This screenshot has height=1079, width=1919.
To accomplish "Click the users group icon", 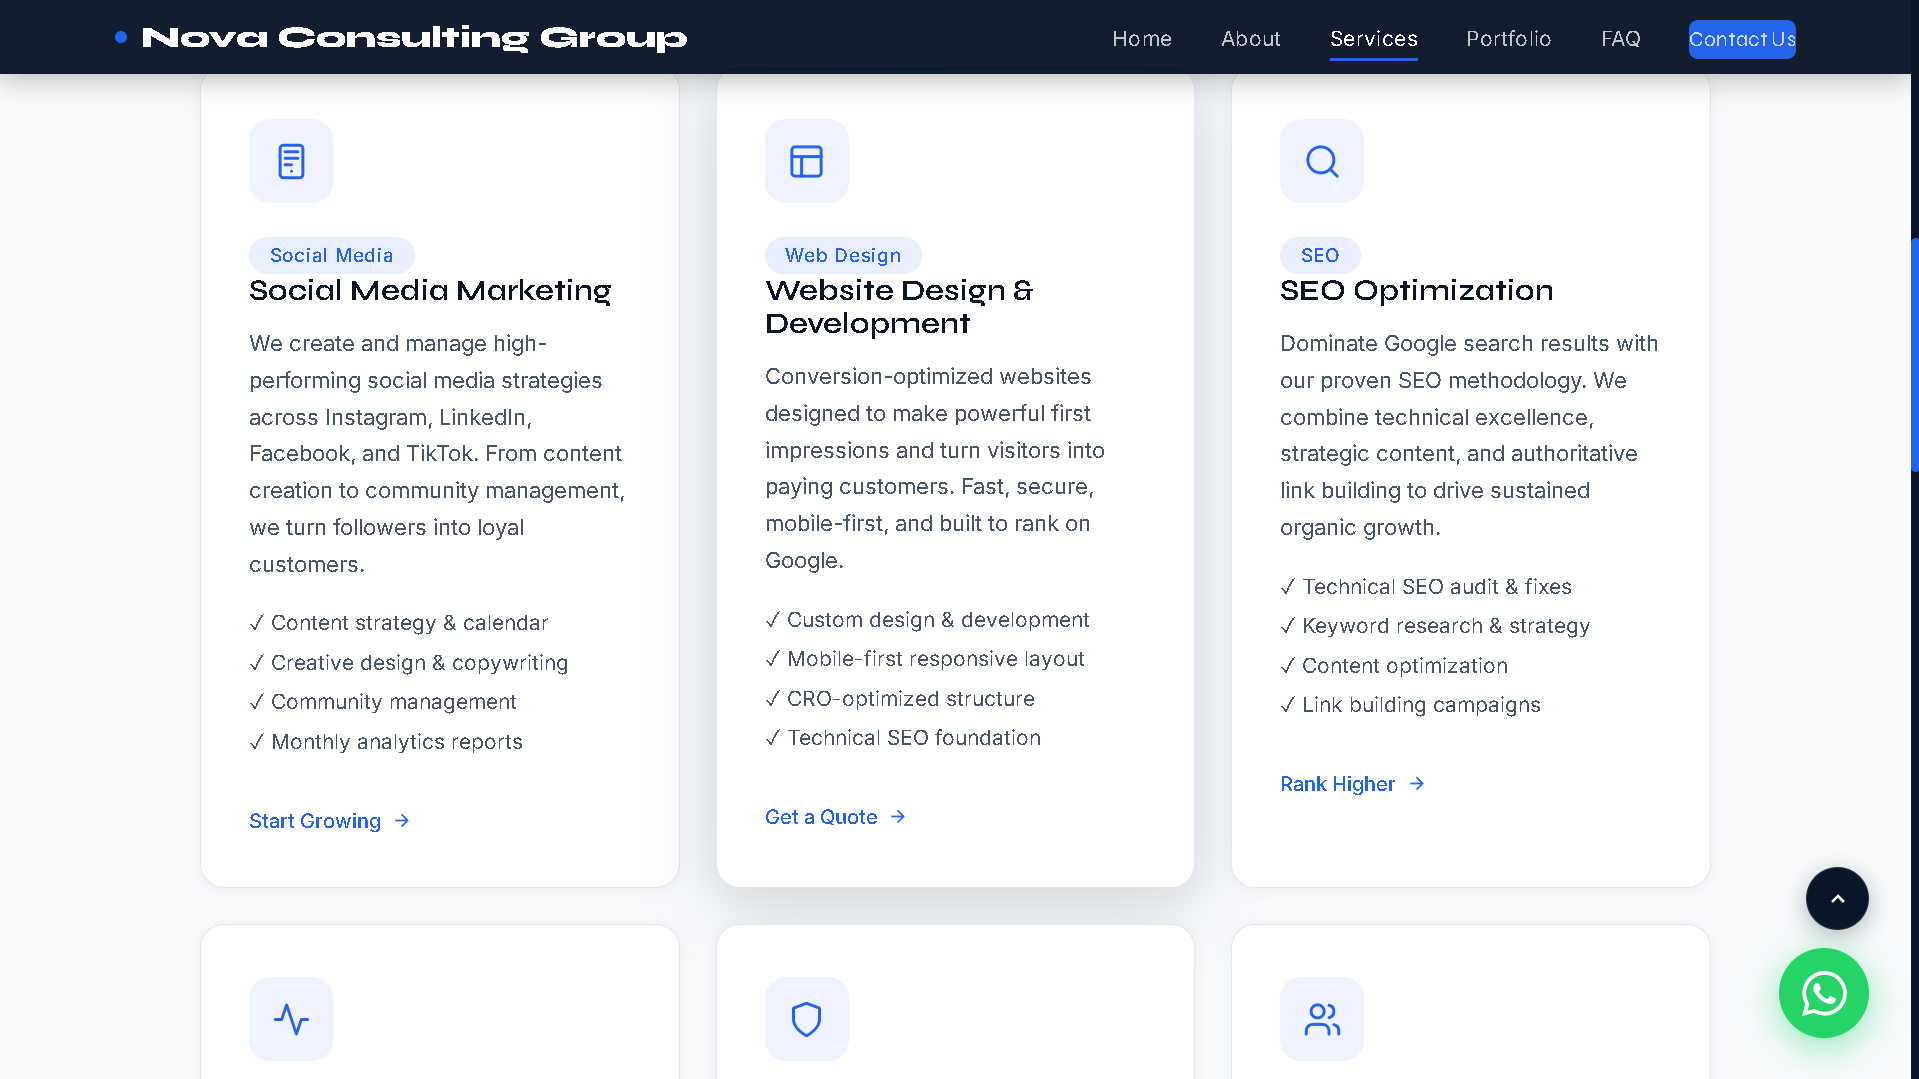I will click(1321, 1018).
